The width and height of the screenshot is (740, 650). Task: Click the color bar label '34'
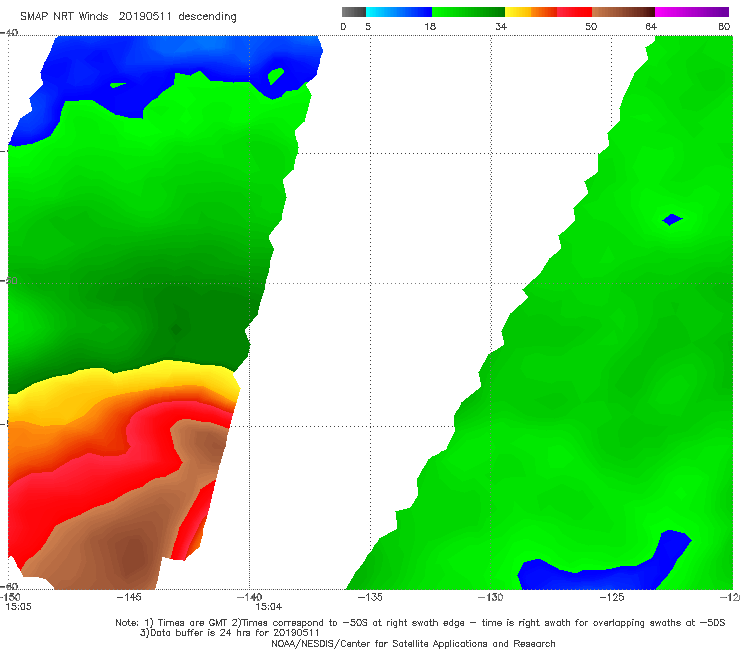coord(501,26)
